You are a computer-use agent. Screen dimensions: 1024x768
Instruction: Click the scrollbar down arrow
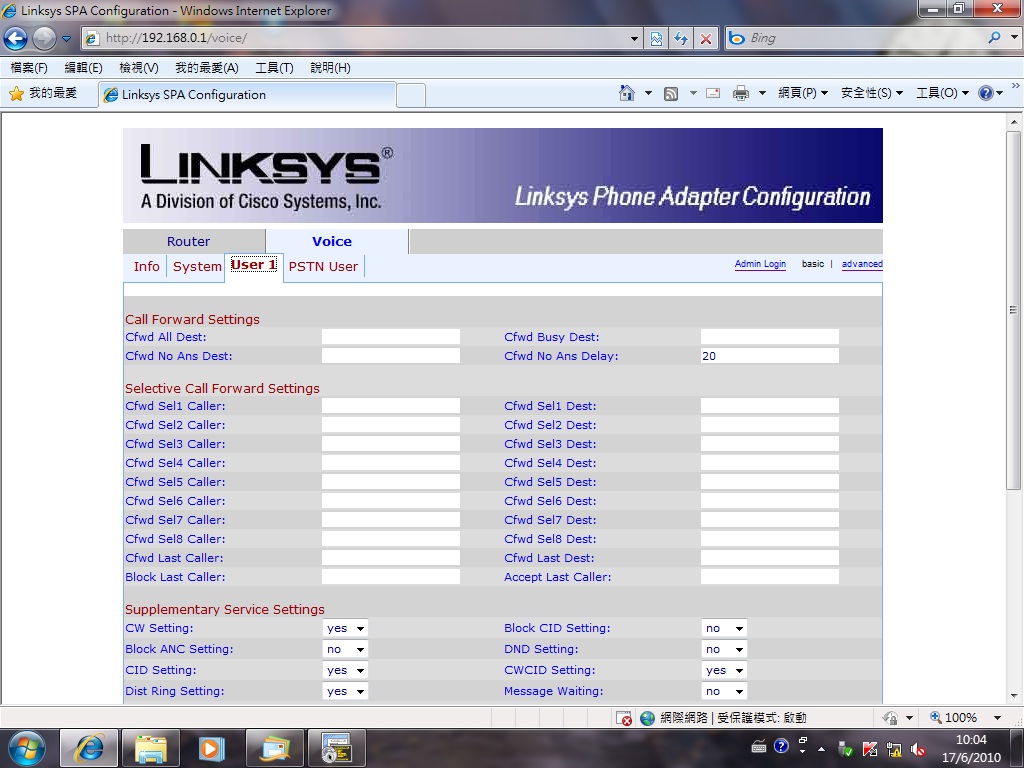(1013, 696)
